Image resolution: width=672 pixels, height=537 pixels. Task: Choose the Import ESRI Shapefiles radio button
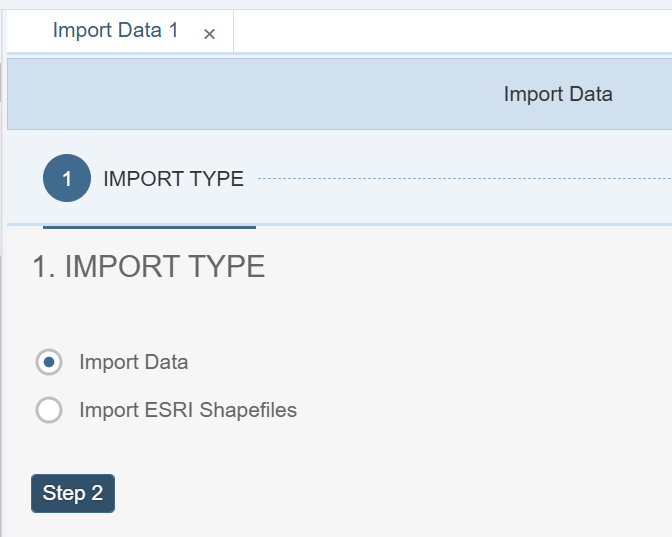pyautogui.click(x=49, y=410)
